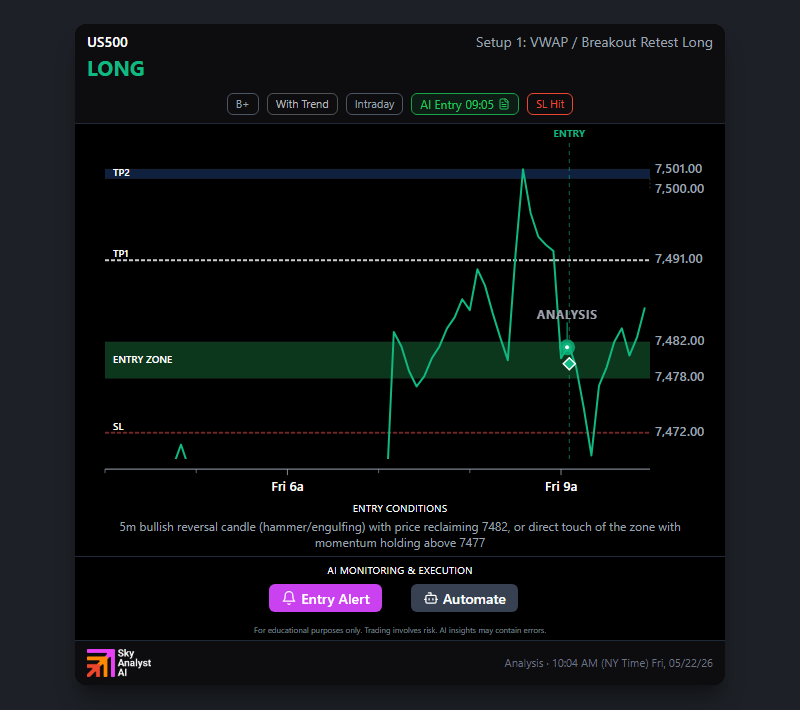The height and width of the screenshot is (710, 800).
Task: Click the TP1 level label
Action: [121, 253]
